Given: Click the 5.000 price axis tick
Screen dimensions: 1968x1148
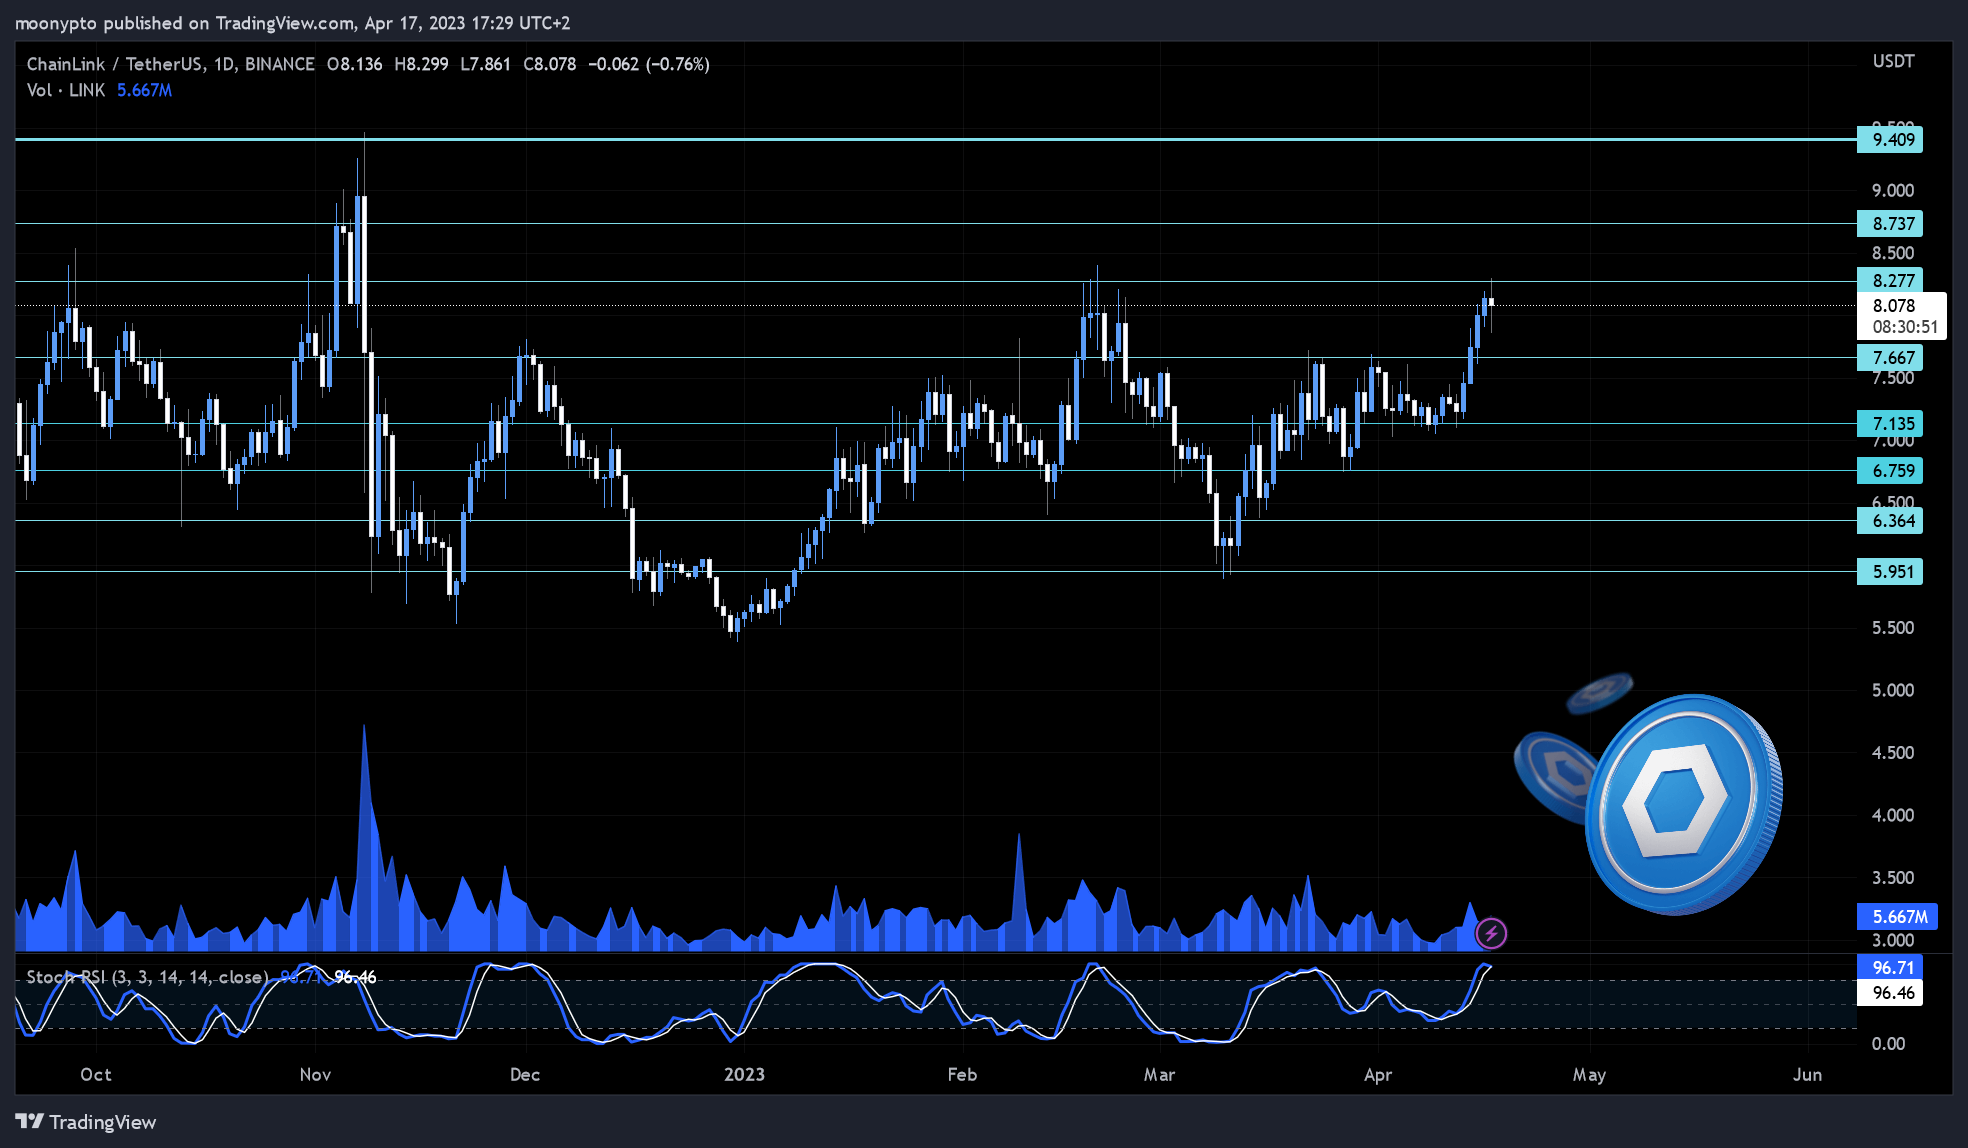Looking at the screenshot, I should click(x=1893, y=690).
